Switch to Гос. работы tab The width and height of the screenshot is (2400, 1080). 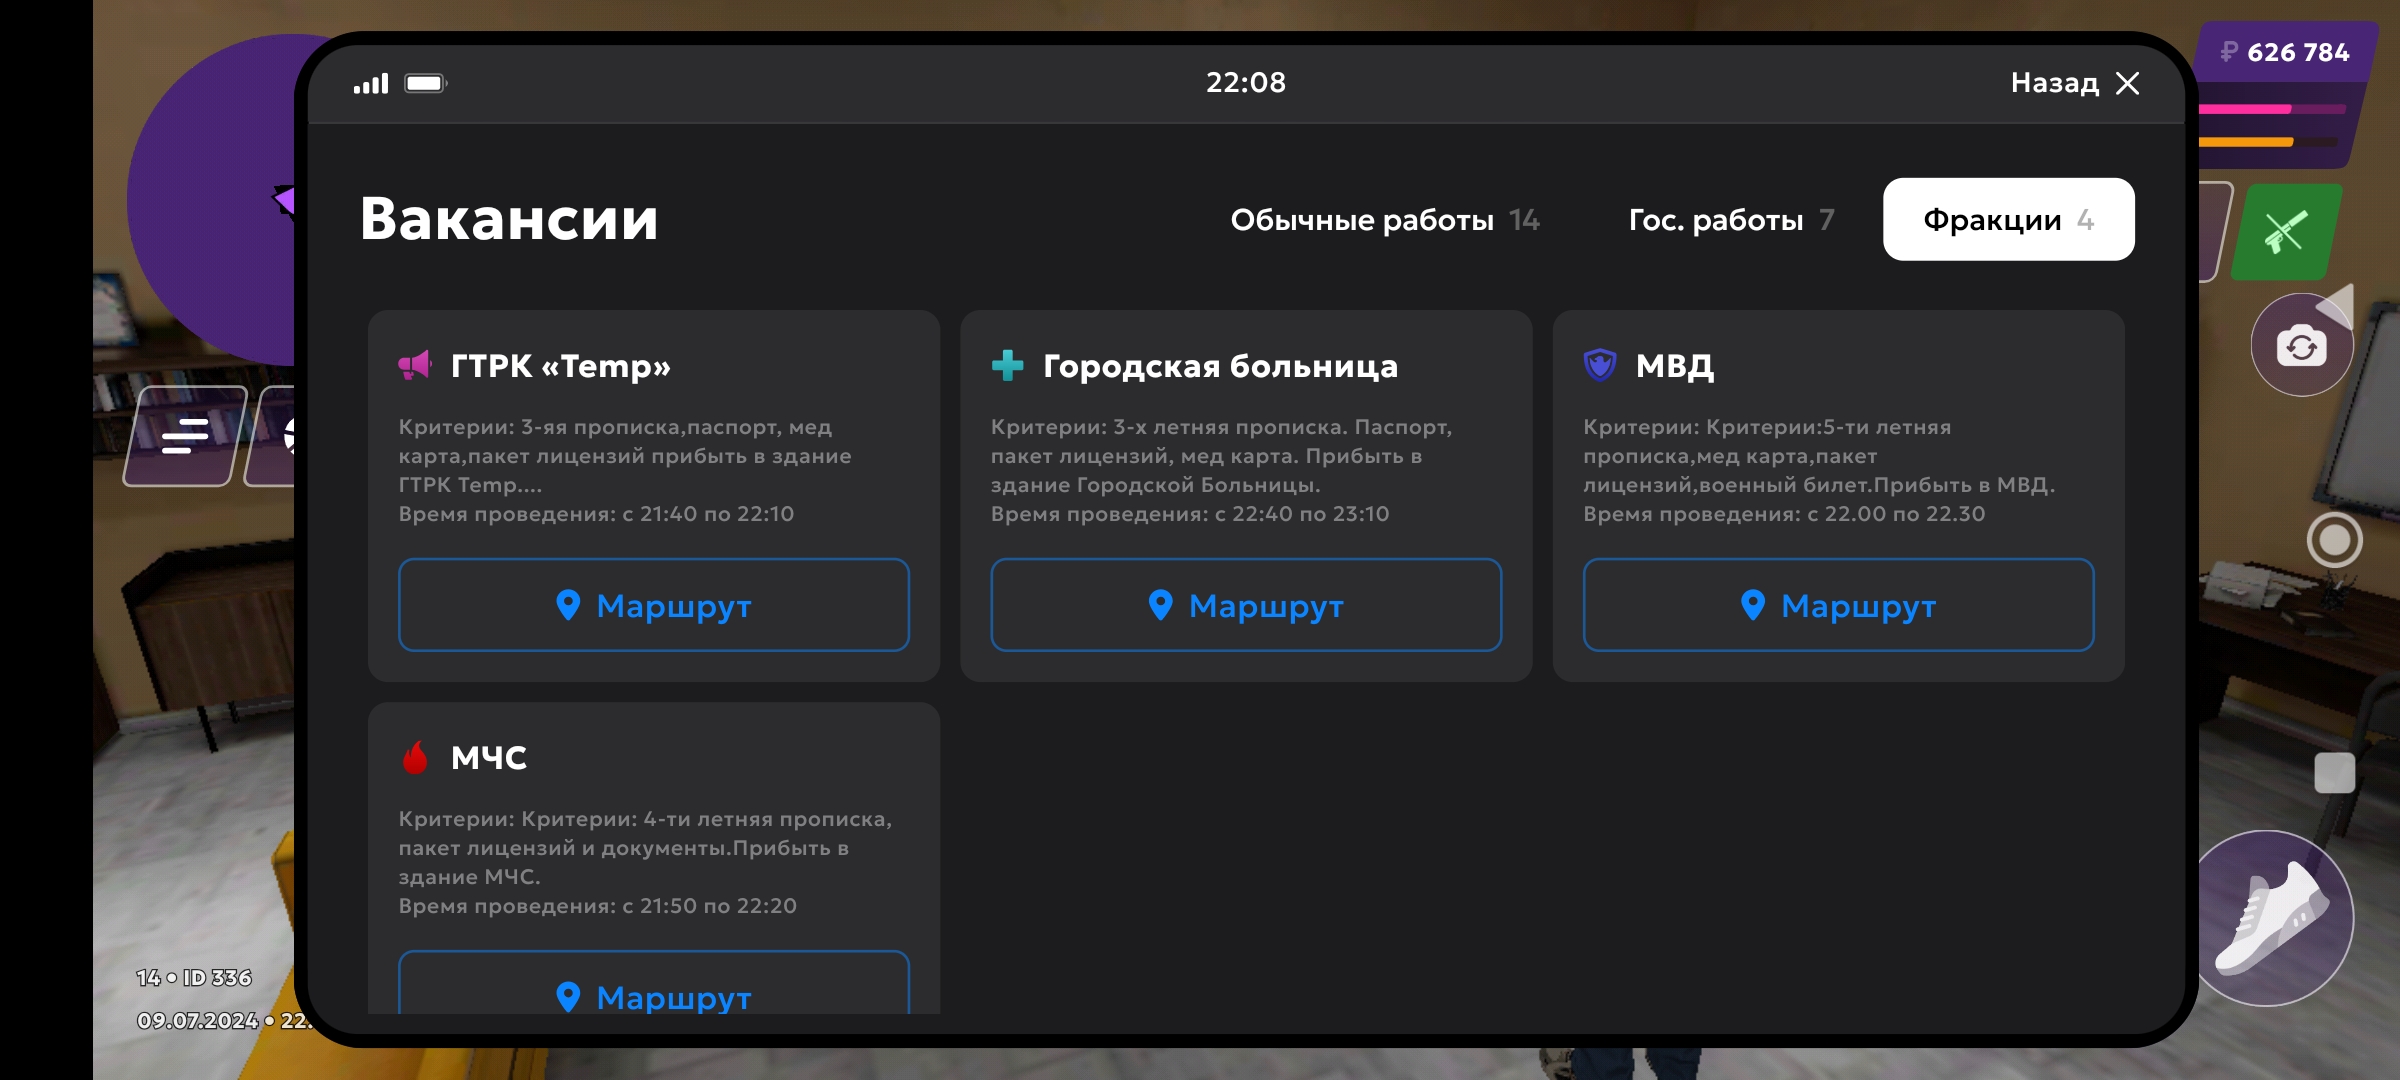[1730, 220]
